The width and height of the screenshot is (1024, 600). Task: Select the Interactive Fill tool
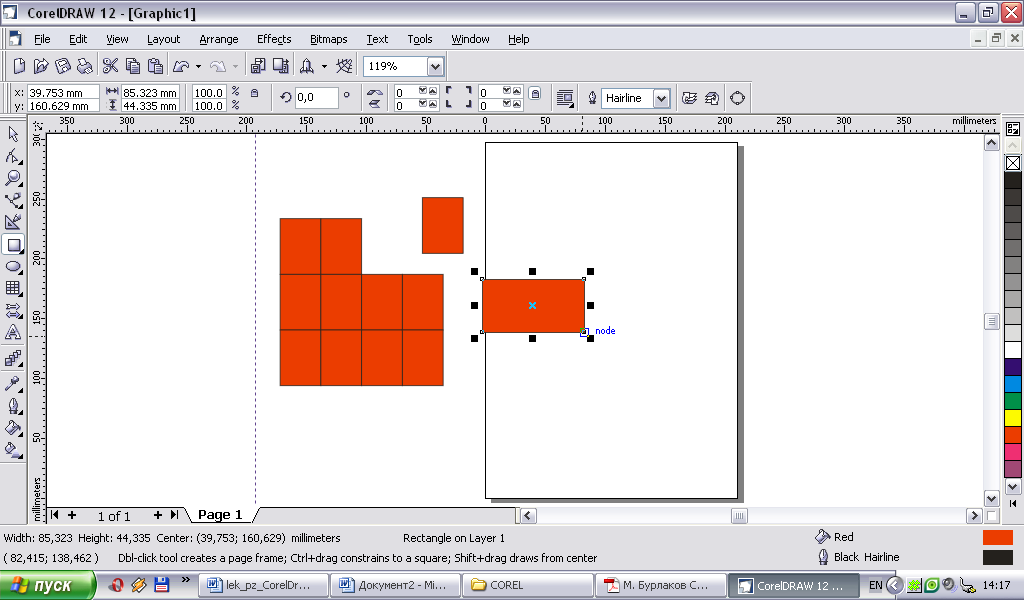click(13, 450)
